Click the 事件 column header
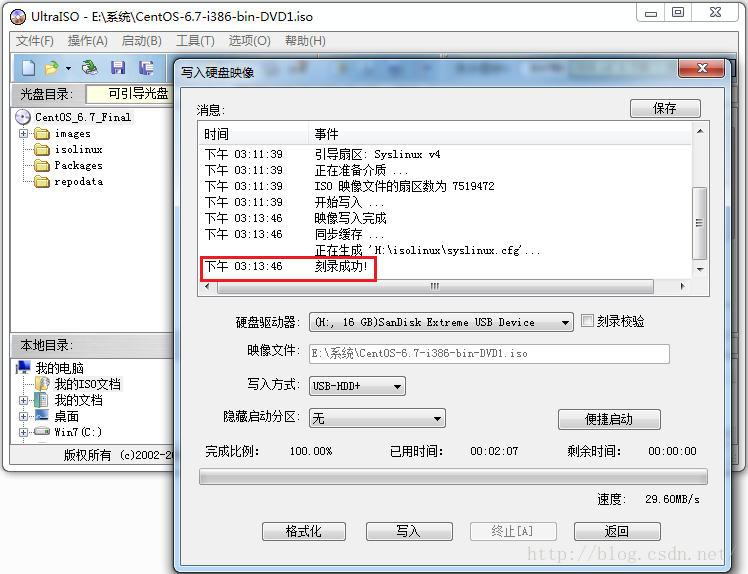This screenshot has height=574, width=748. (x=500, y=134)
